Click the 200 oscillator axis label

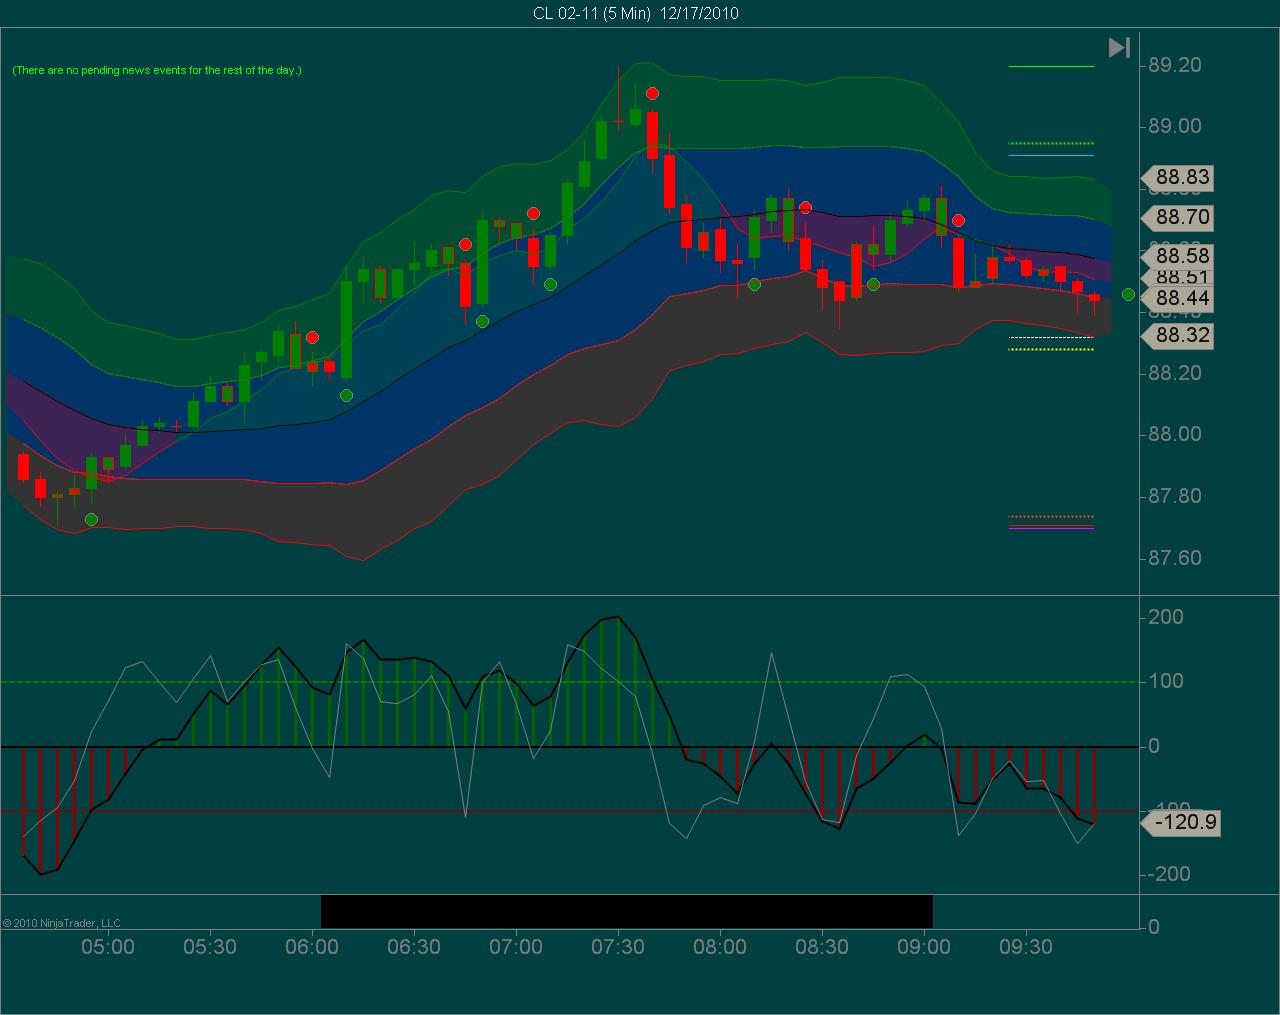coord(1166,617)
